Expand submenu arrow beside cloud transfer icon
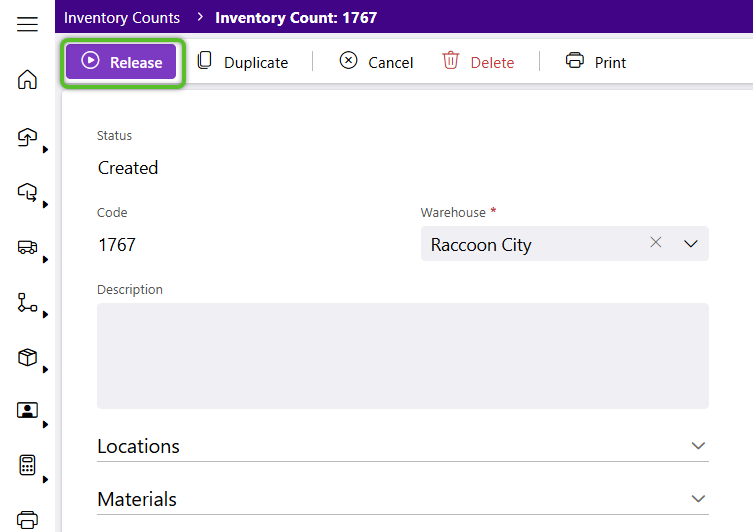Image resolution: width=753 pixels, height=532 pixels. click(45, 205)
